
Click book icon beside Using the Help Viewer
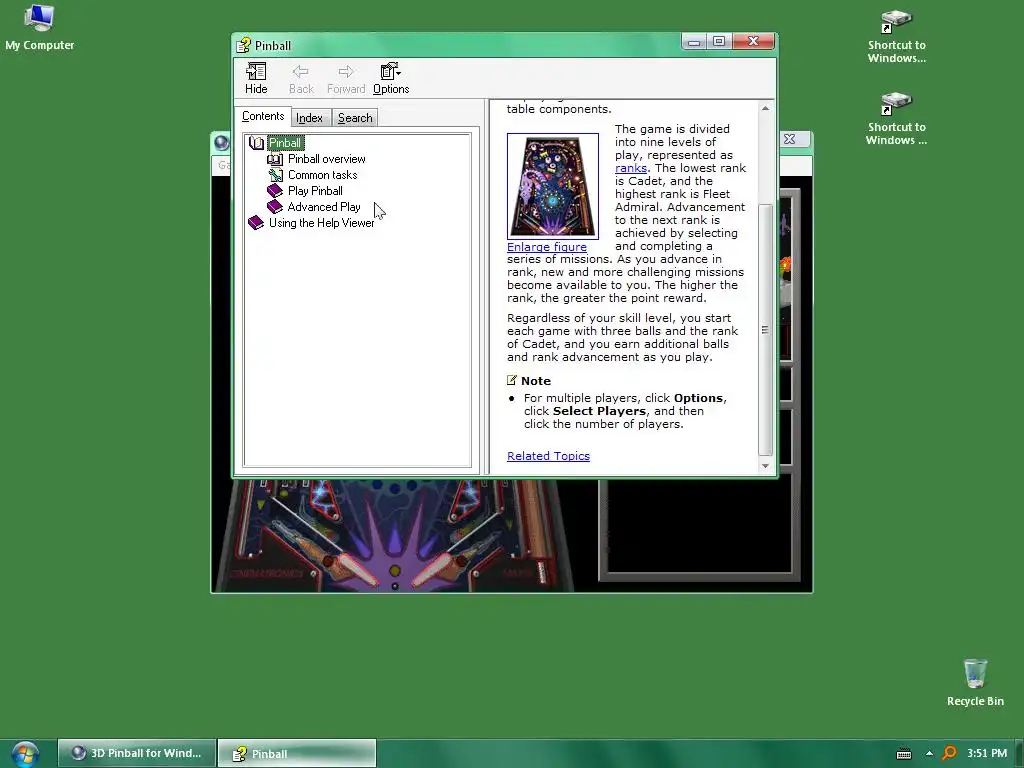256,223
